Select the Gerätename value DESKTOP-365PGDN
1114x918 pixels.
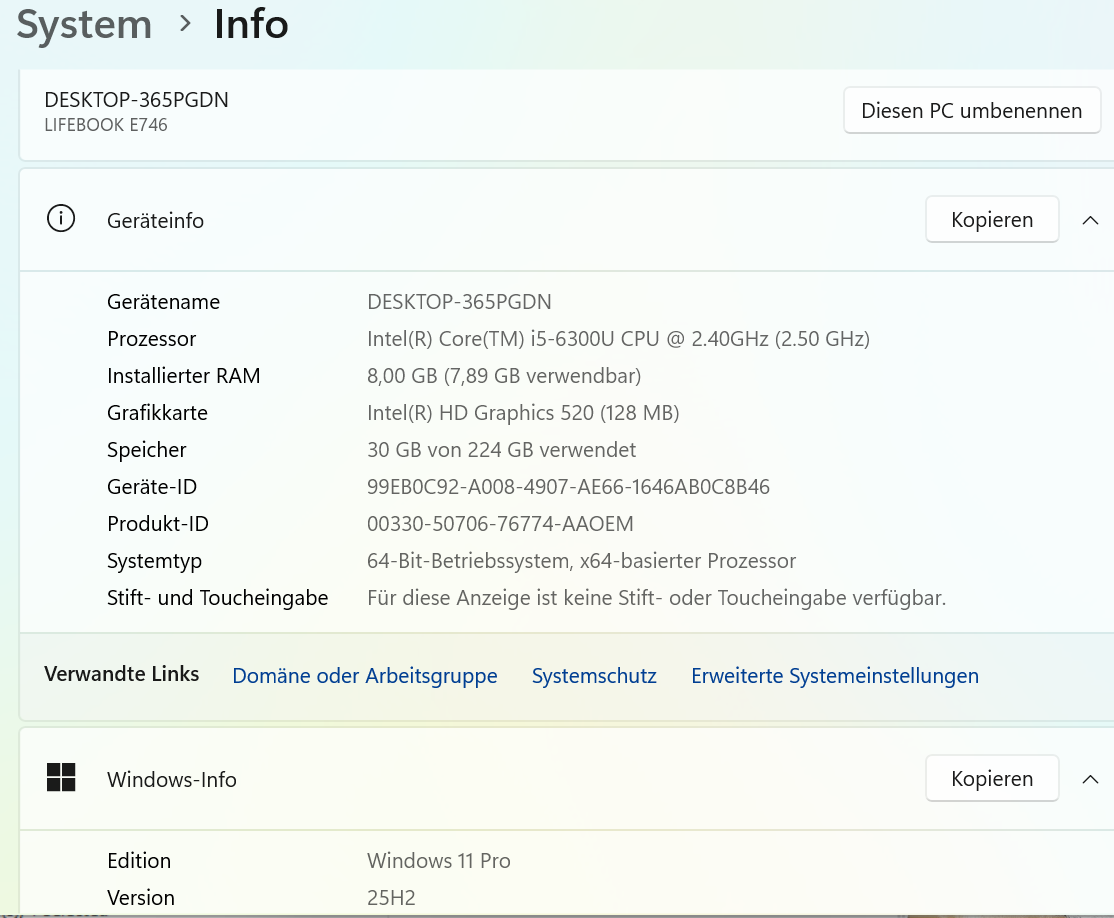pyautogui.click(x=459, y=302)
